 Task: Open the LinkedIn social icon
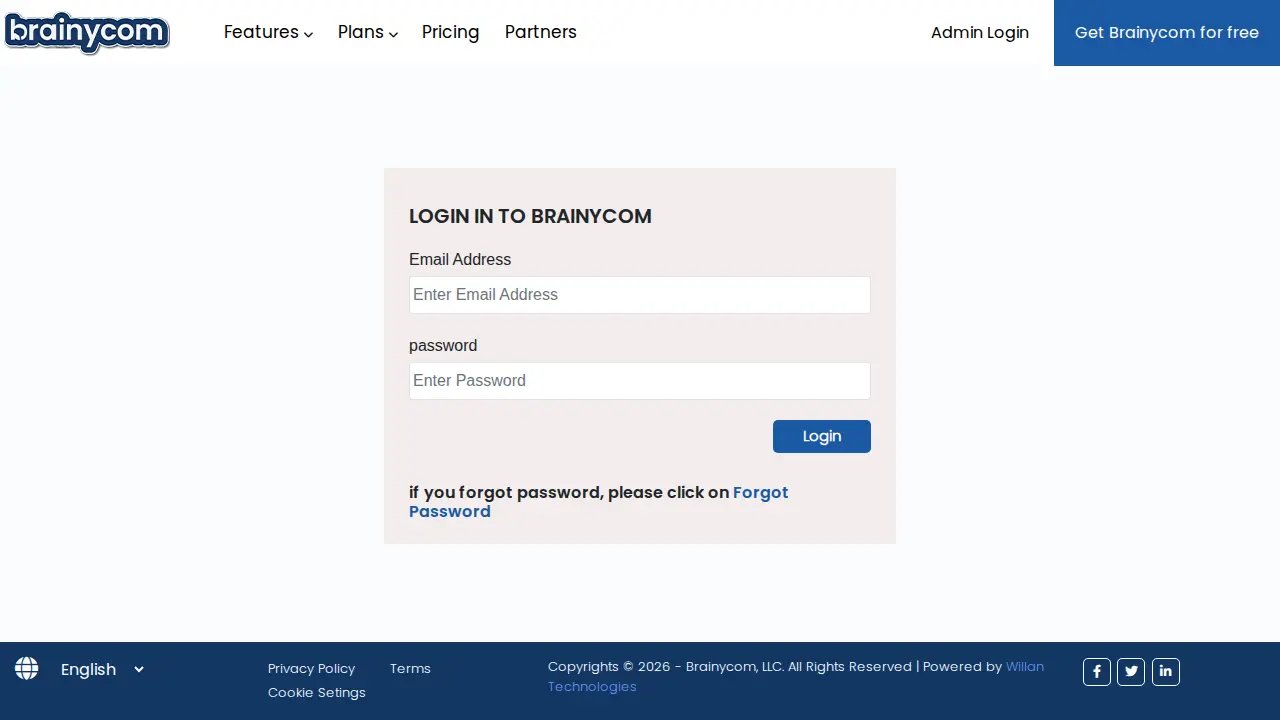(x=1166, y=672)
